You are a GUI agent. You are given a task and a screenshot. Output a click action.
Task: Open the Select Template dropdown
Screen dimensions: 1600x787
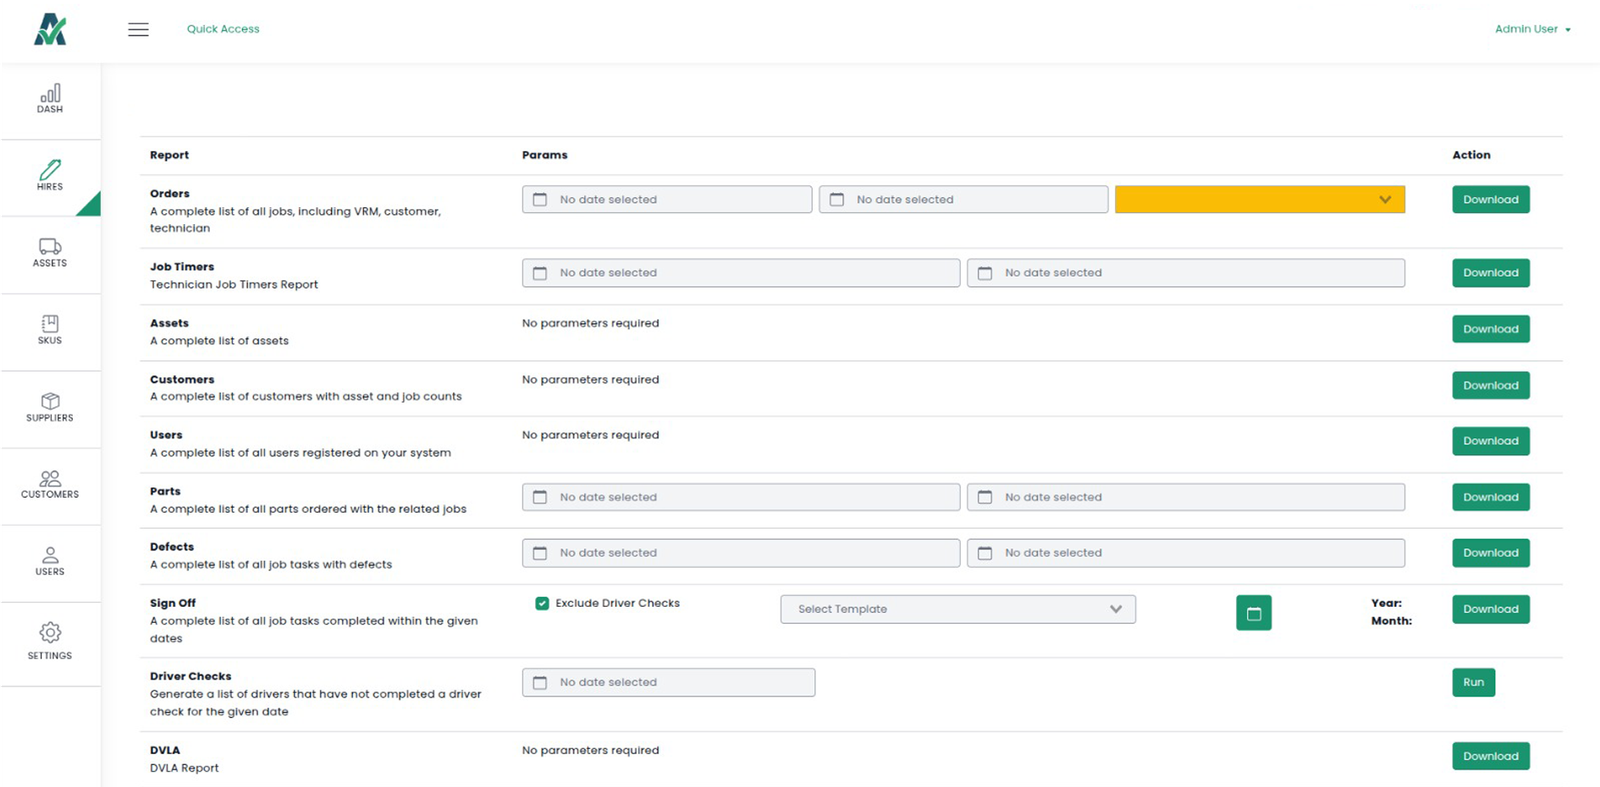tap(957, 609)
